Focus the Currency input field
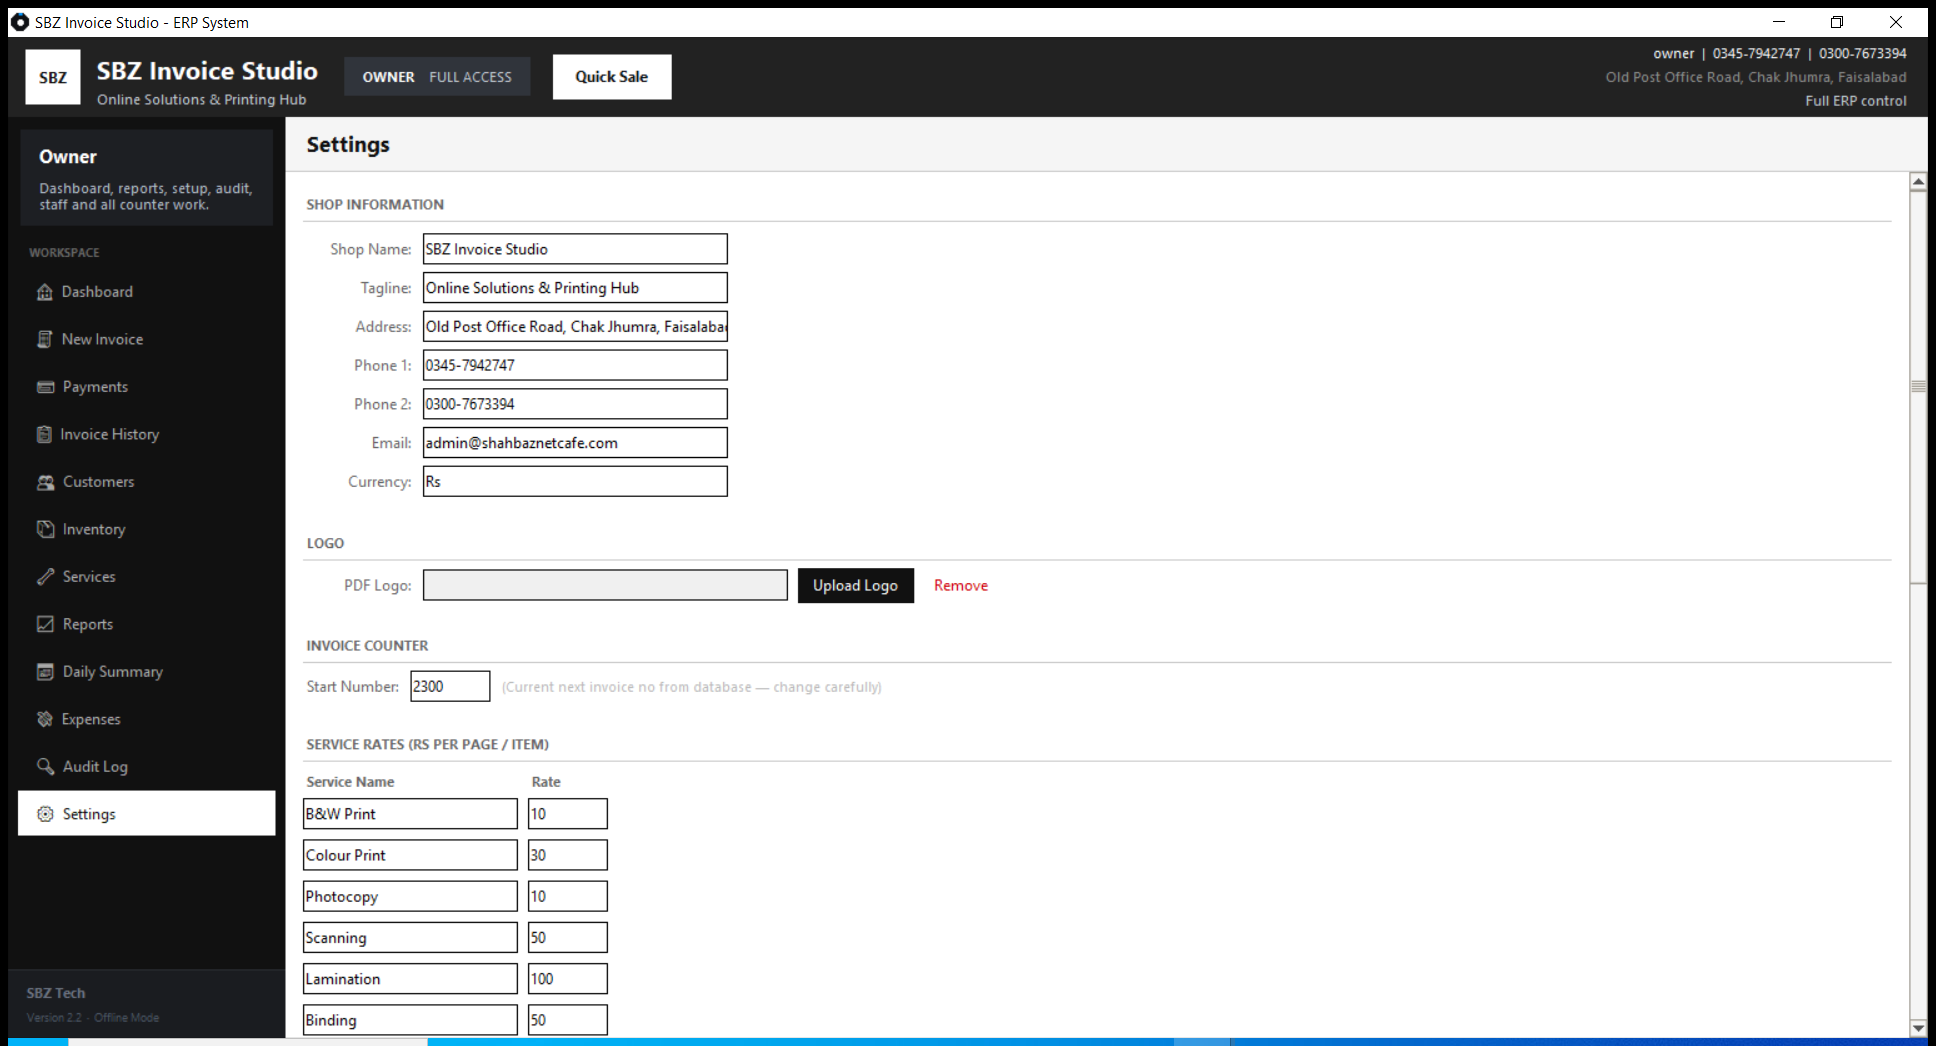The height and width of the screenshot is (1046, 1936). (x=575, y=481)
